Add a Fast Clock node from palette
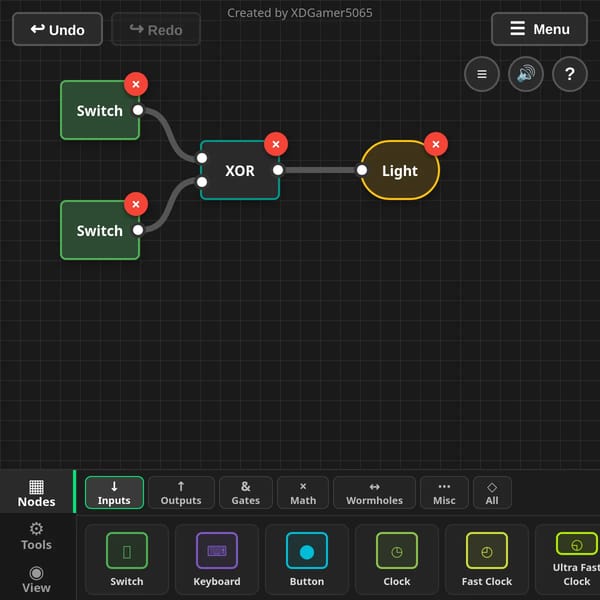Screen dimensions: 600x600 point(487,559)
